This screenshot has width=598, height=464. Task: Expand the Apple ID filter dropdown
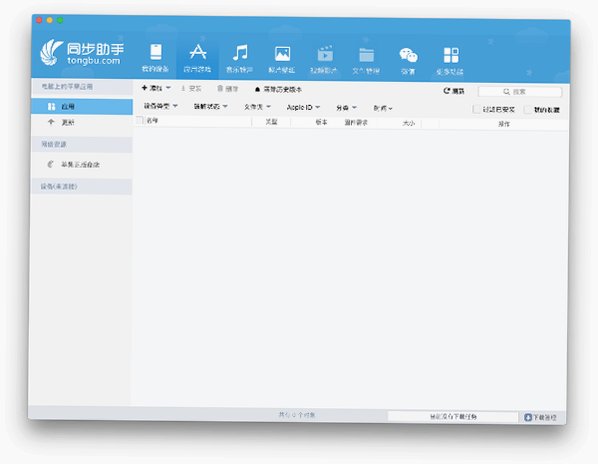point(303,108)
